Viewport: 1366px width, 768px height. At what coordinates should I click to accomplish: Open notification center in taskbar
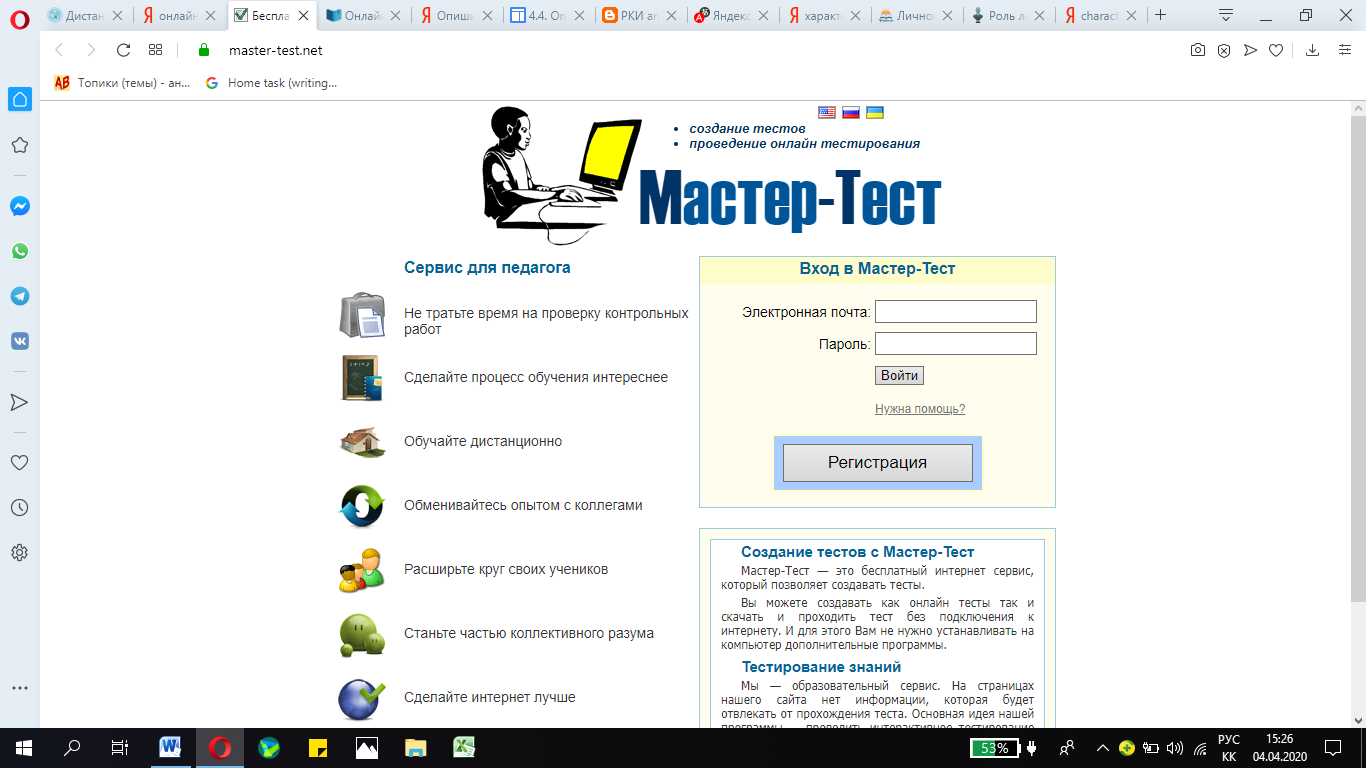1332,747
